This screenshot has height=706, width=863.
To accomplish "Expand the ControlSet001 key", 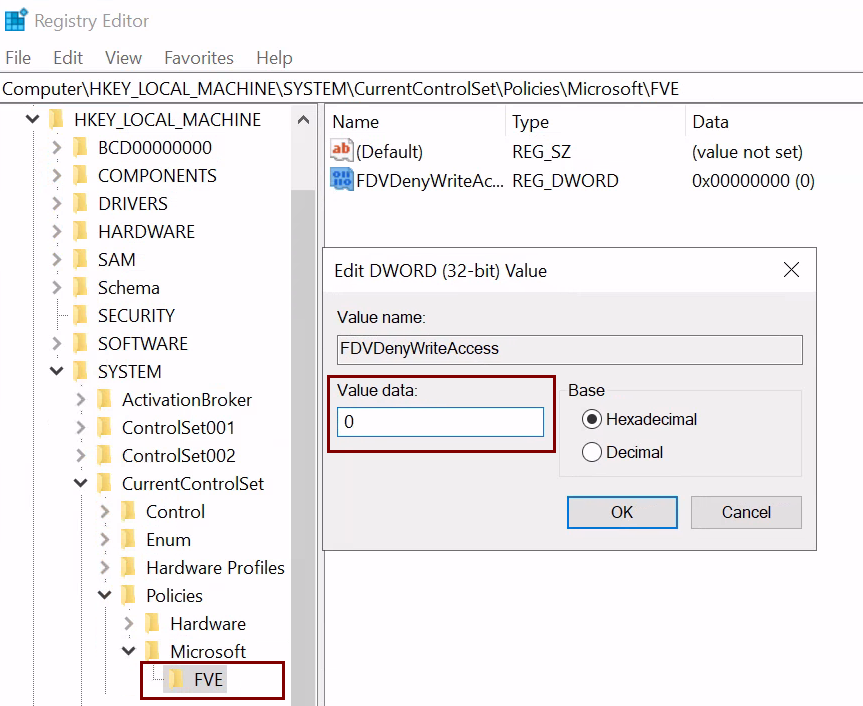I will [x=81, y=428].
